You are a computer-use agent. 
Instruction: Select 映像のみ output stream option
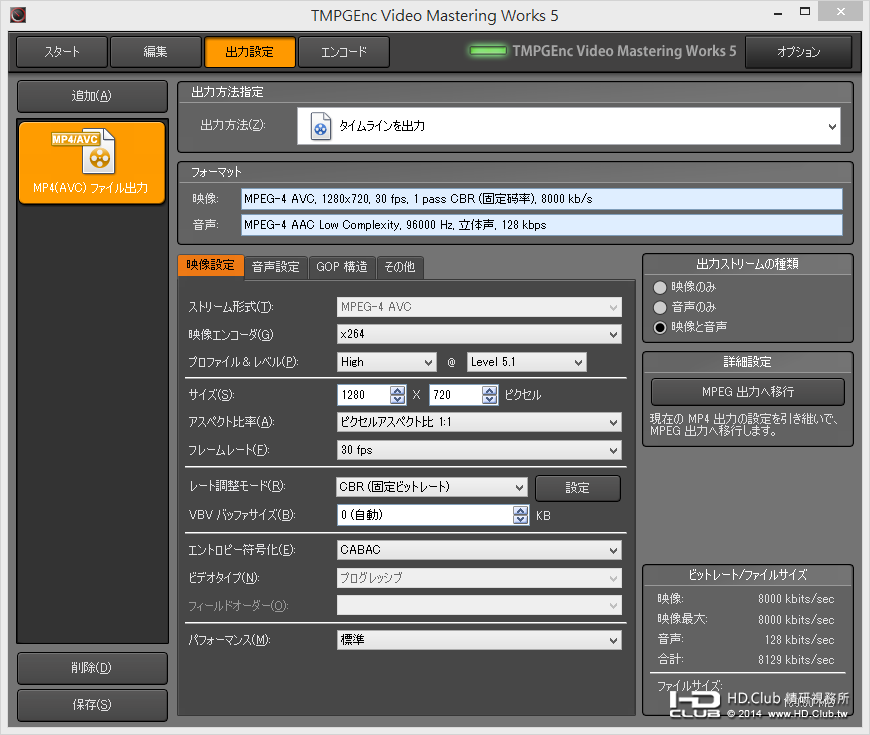click(x=659, y=288)
